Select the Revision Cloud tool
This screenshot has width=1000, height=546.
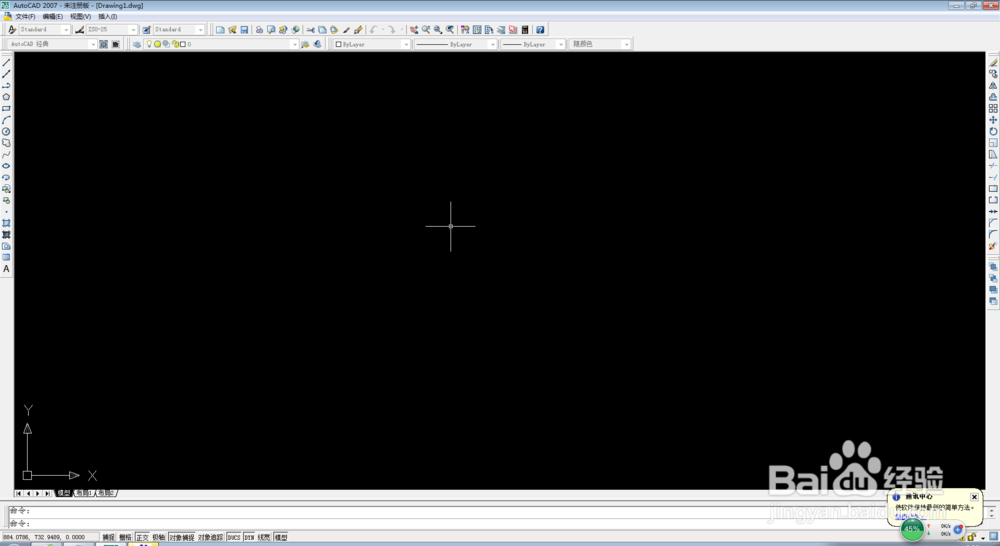point(6,143)
